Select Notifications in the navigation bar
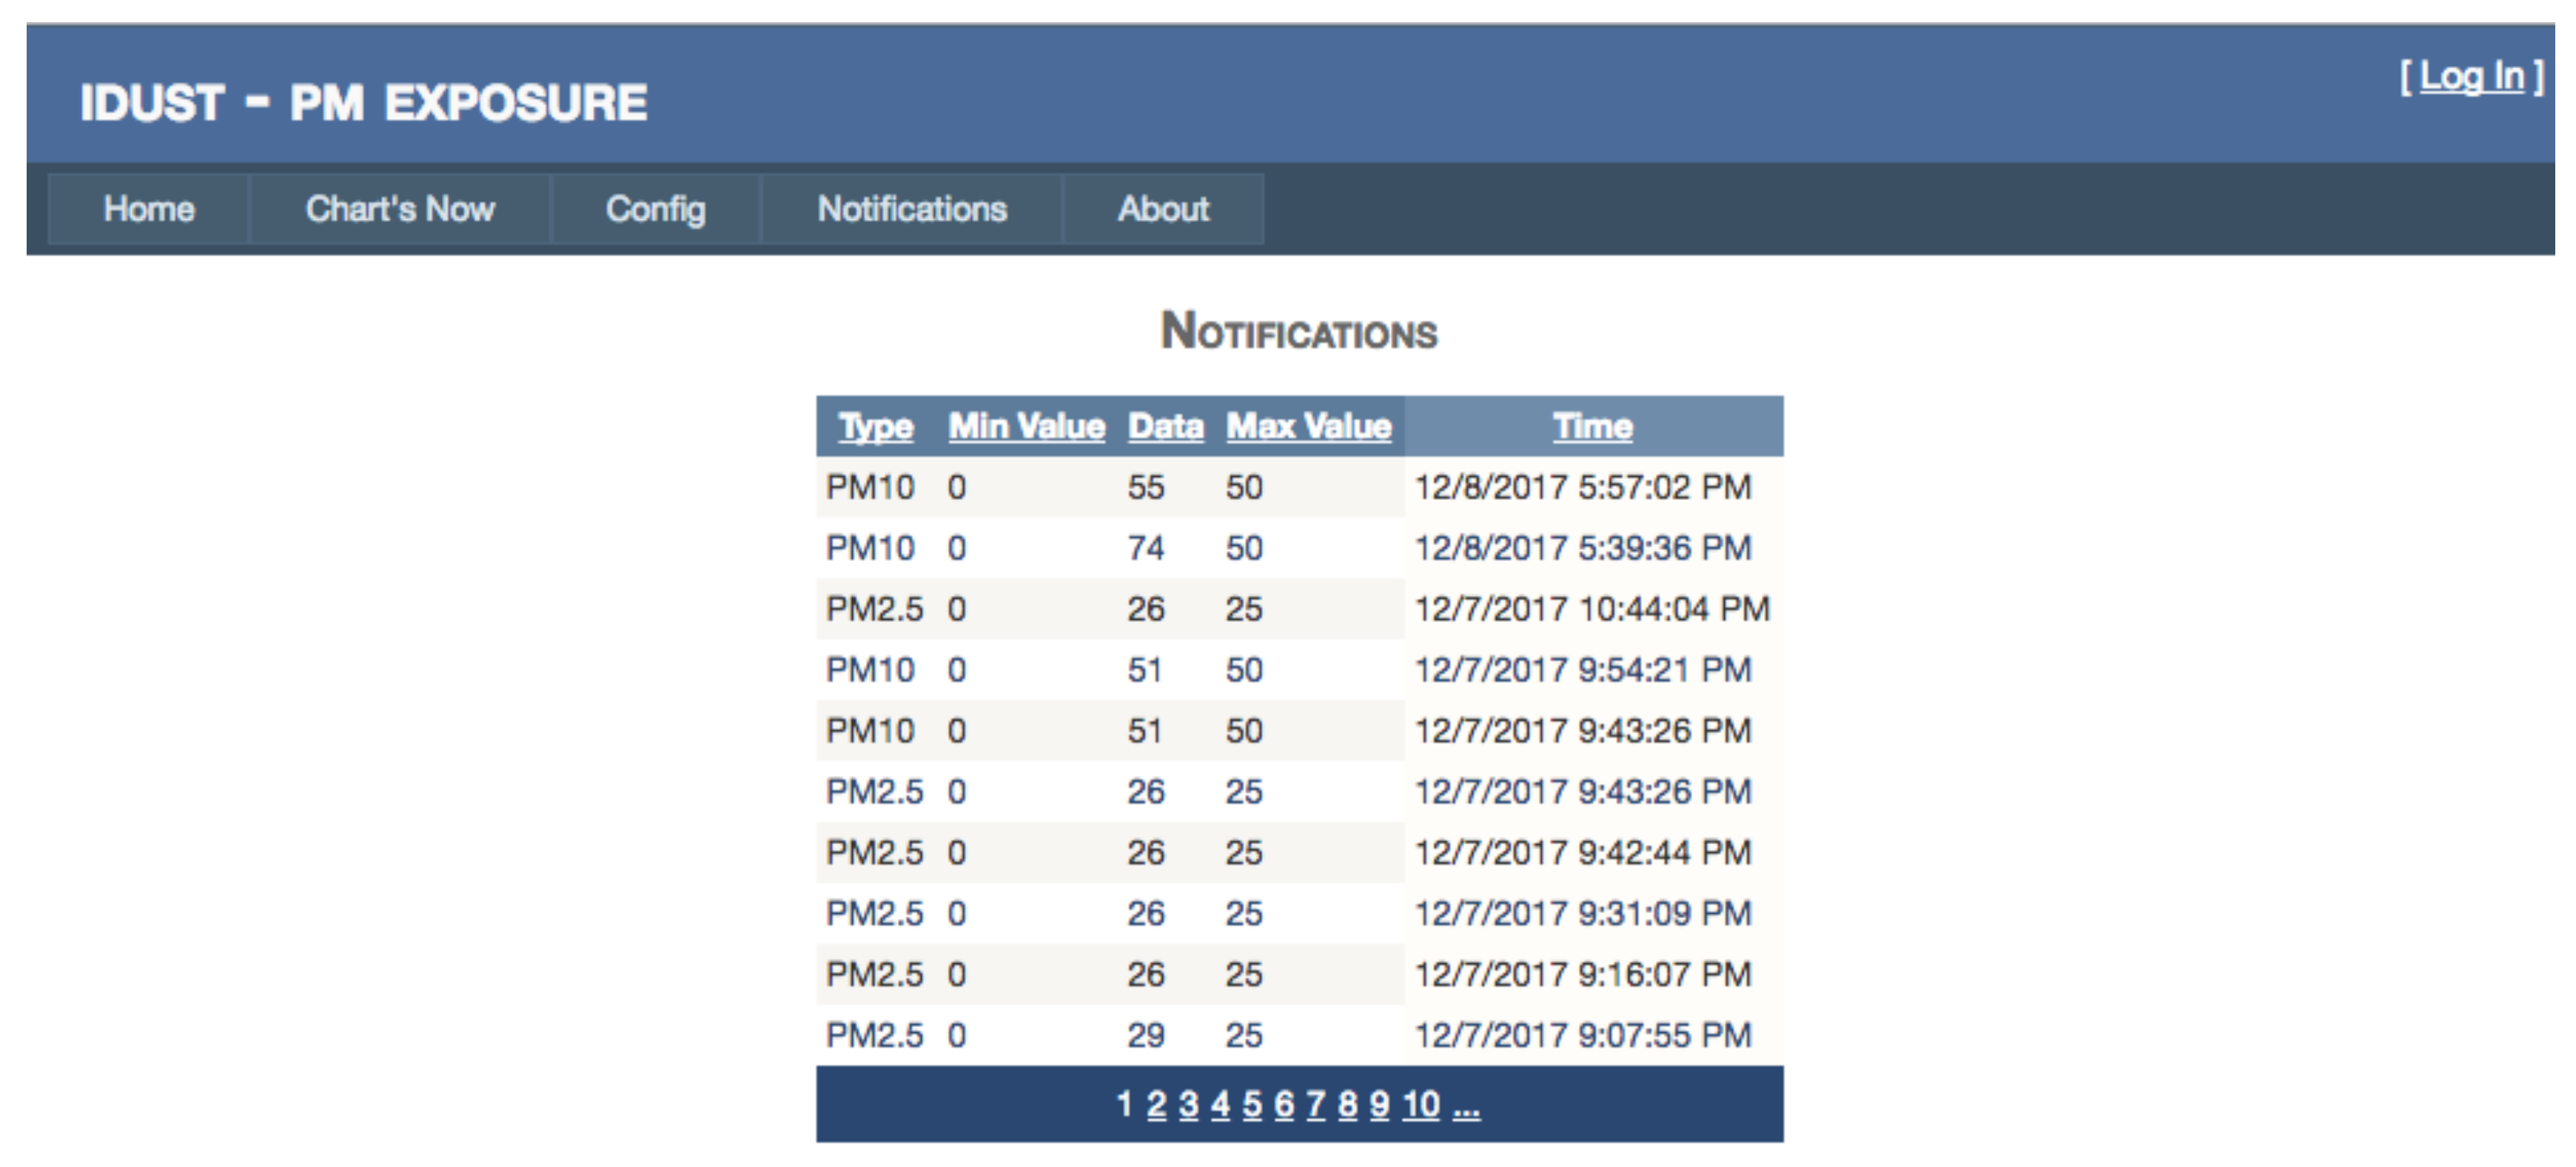Viewport: 2576px width, 1167px height. (x=912, y=209)
